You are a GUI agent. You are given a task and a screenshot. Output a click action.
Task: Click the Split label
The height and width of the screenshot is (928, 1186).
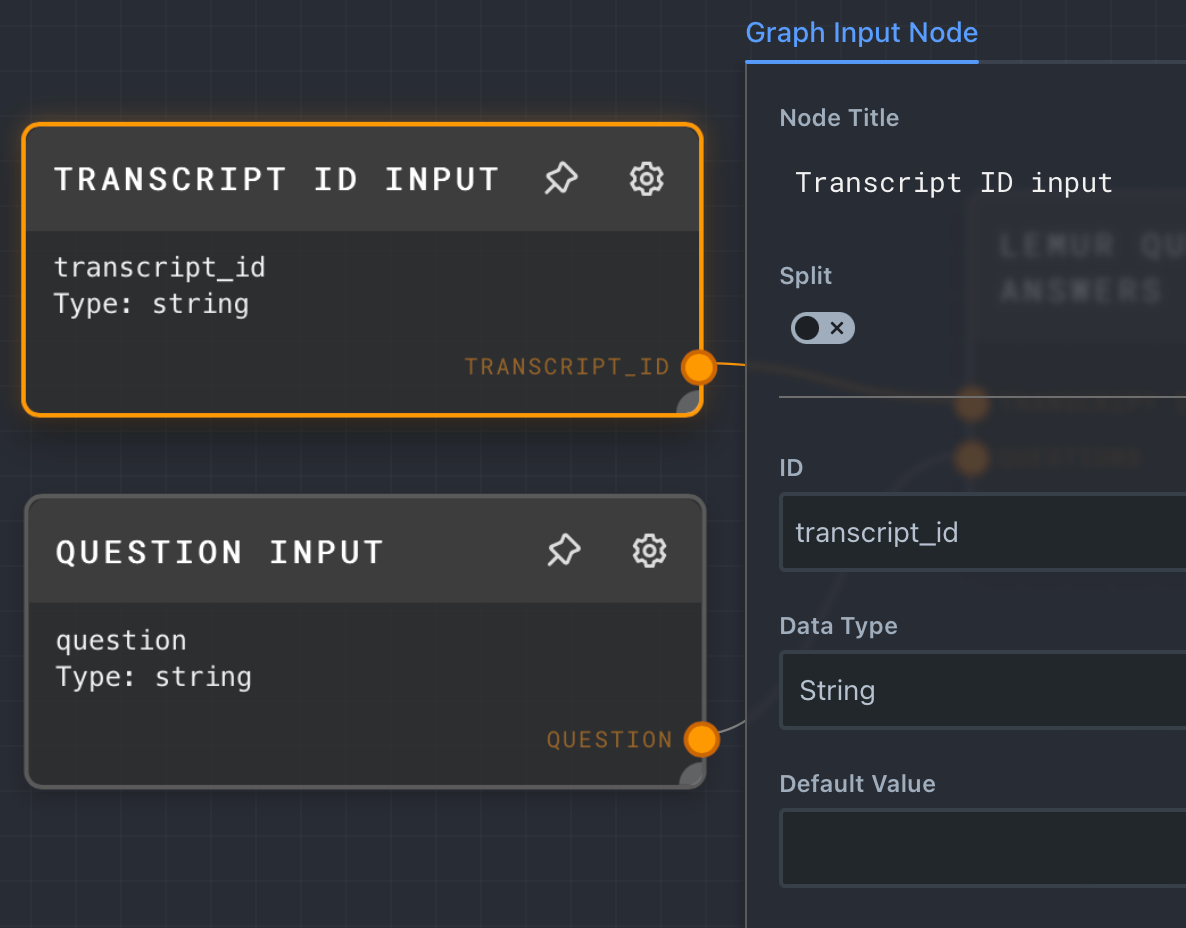(806, 276)
